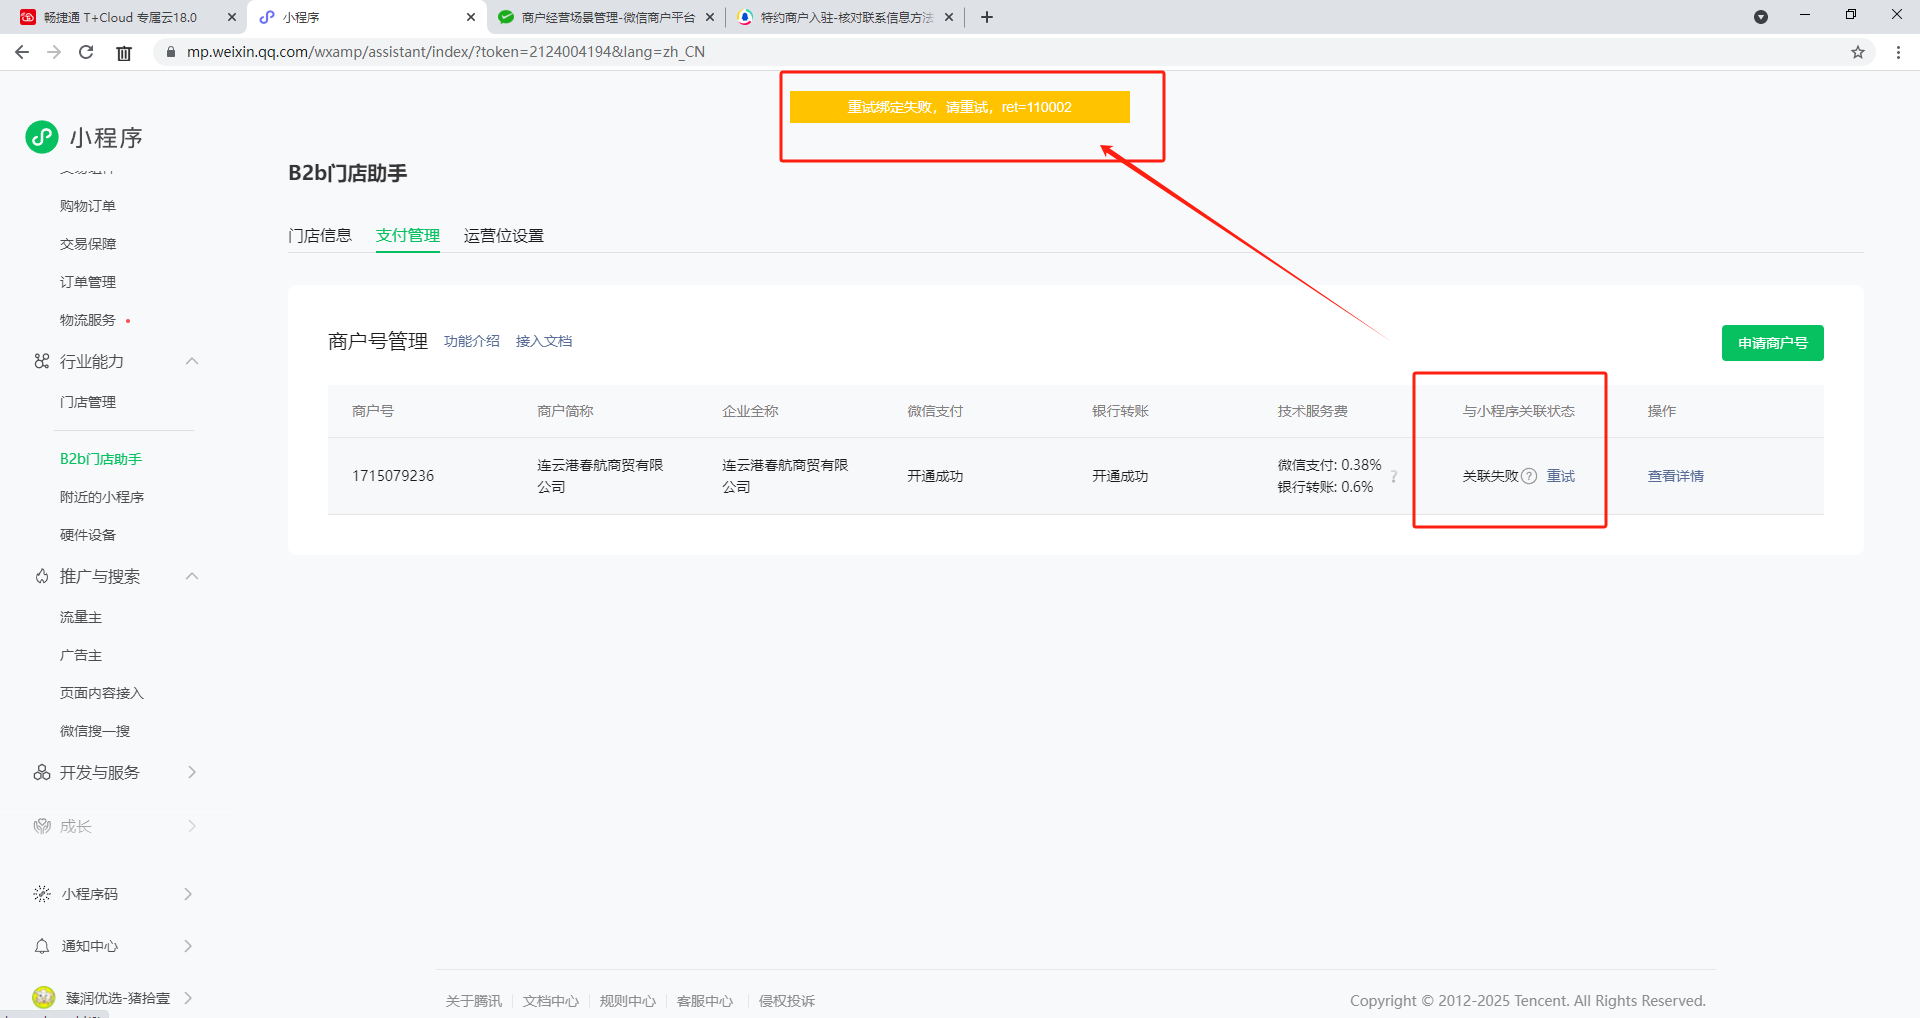Collapse the 行业能力 section chevron
The image size is (1920, 1018).
pos(192,361)
